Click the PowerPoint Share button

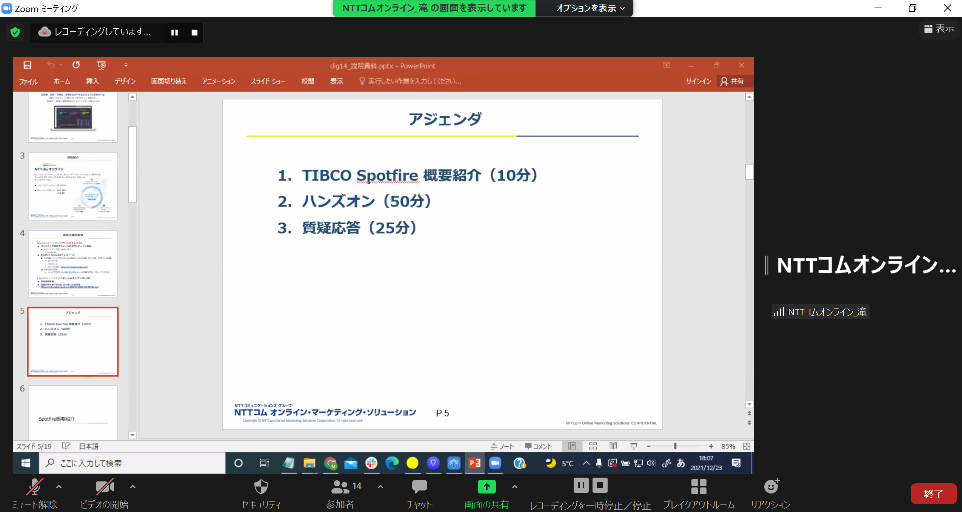732,82
